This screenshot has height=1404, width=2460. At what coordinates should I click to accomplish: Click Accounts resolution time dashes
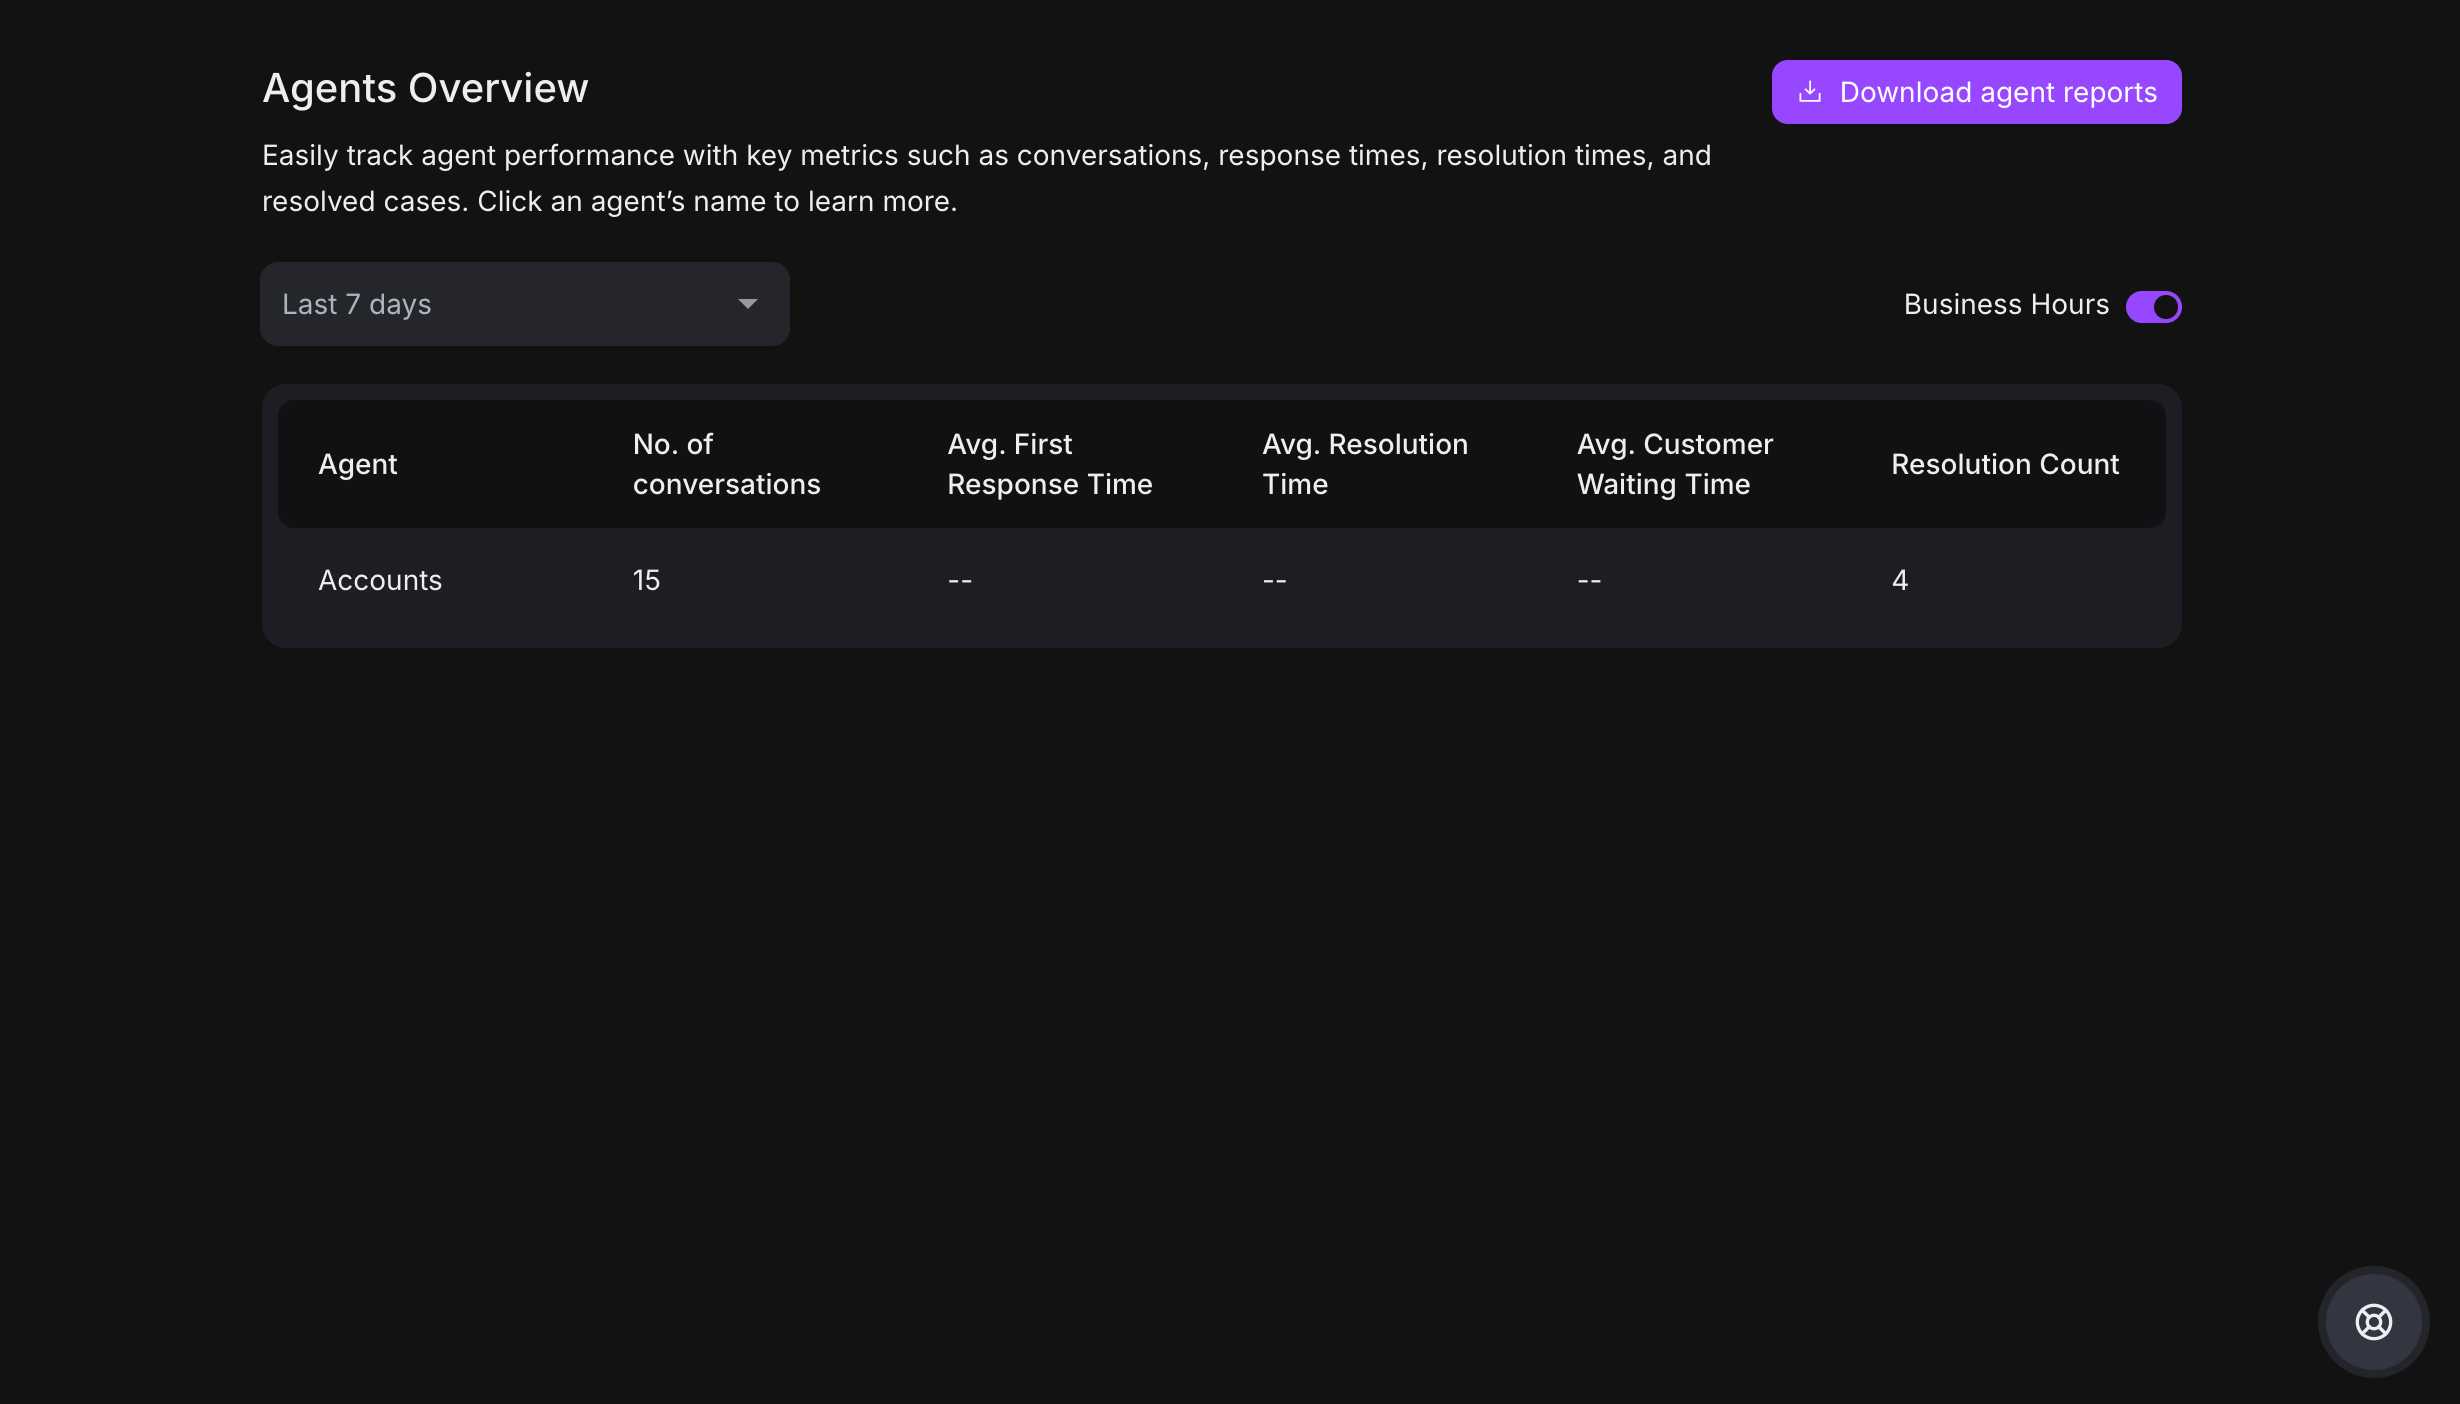point(1274,580)
